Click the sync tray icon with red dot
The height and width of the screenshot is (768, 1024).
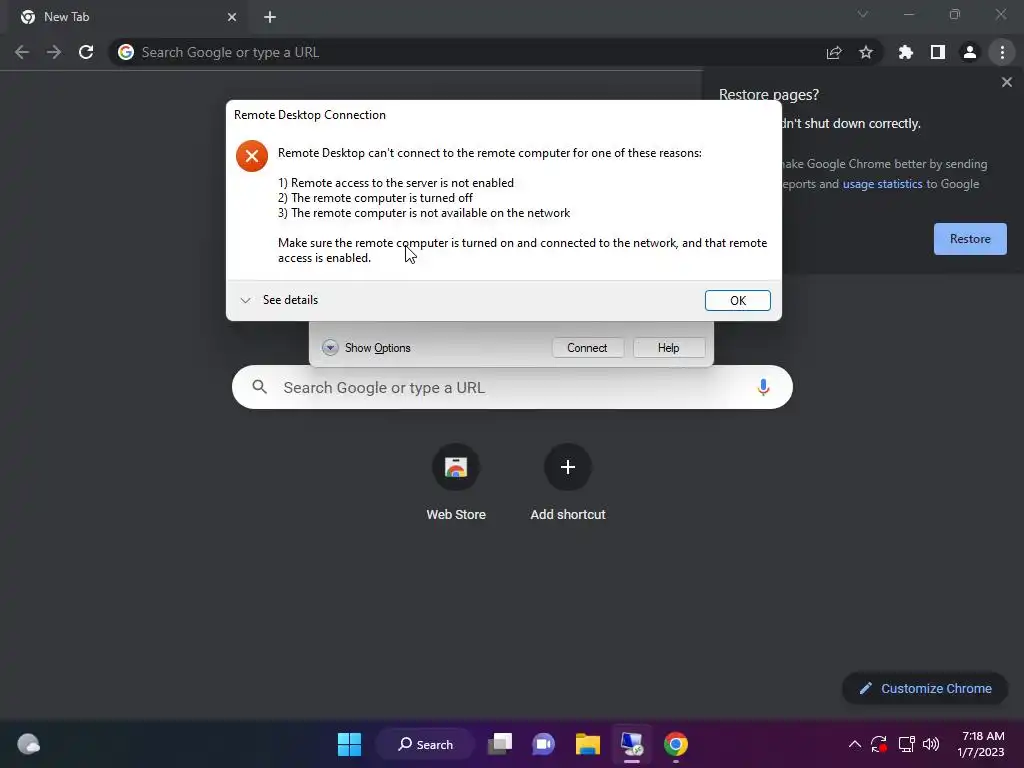tap(879, 744)
